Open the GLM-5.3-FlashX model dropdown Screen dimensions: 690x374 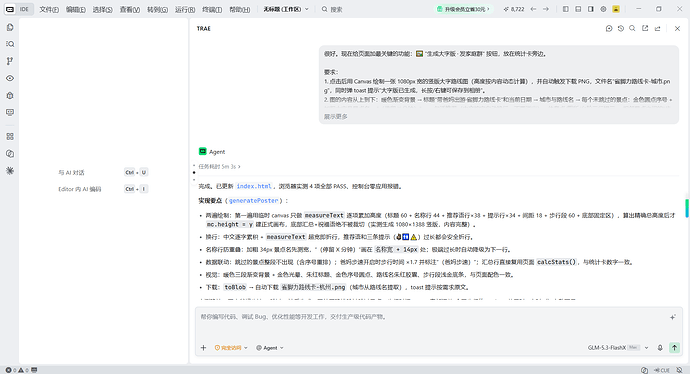[x=618, y=348]
